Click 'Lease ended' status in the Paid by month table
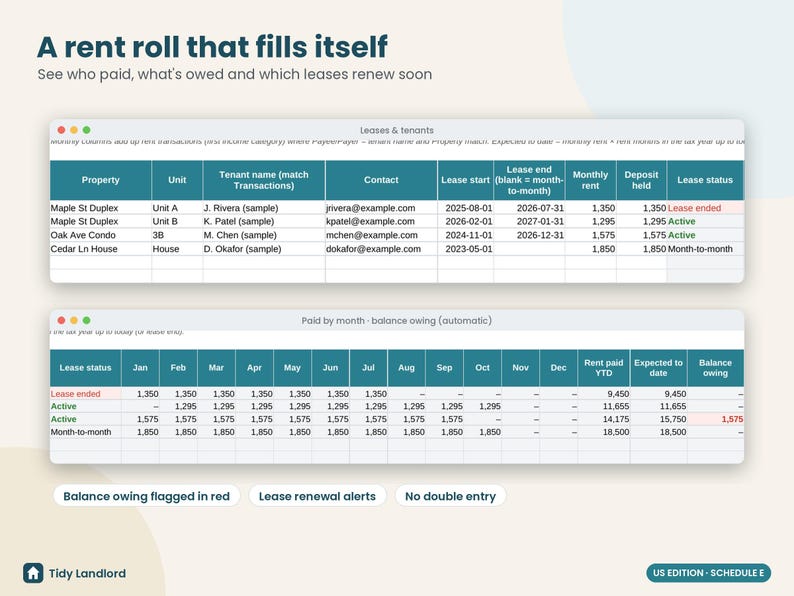The width and height of the screenshot is (794, 596). point(86,394)
